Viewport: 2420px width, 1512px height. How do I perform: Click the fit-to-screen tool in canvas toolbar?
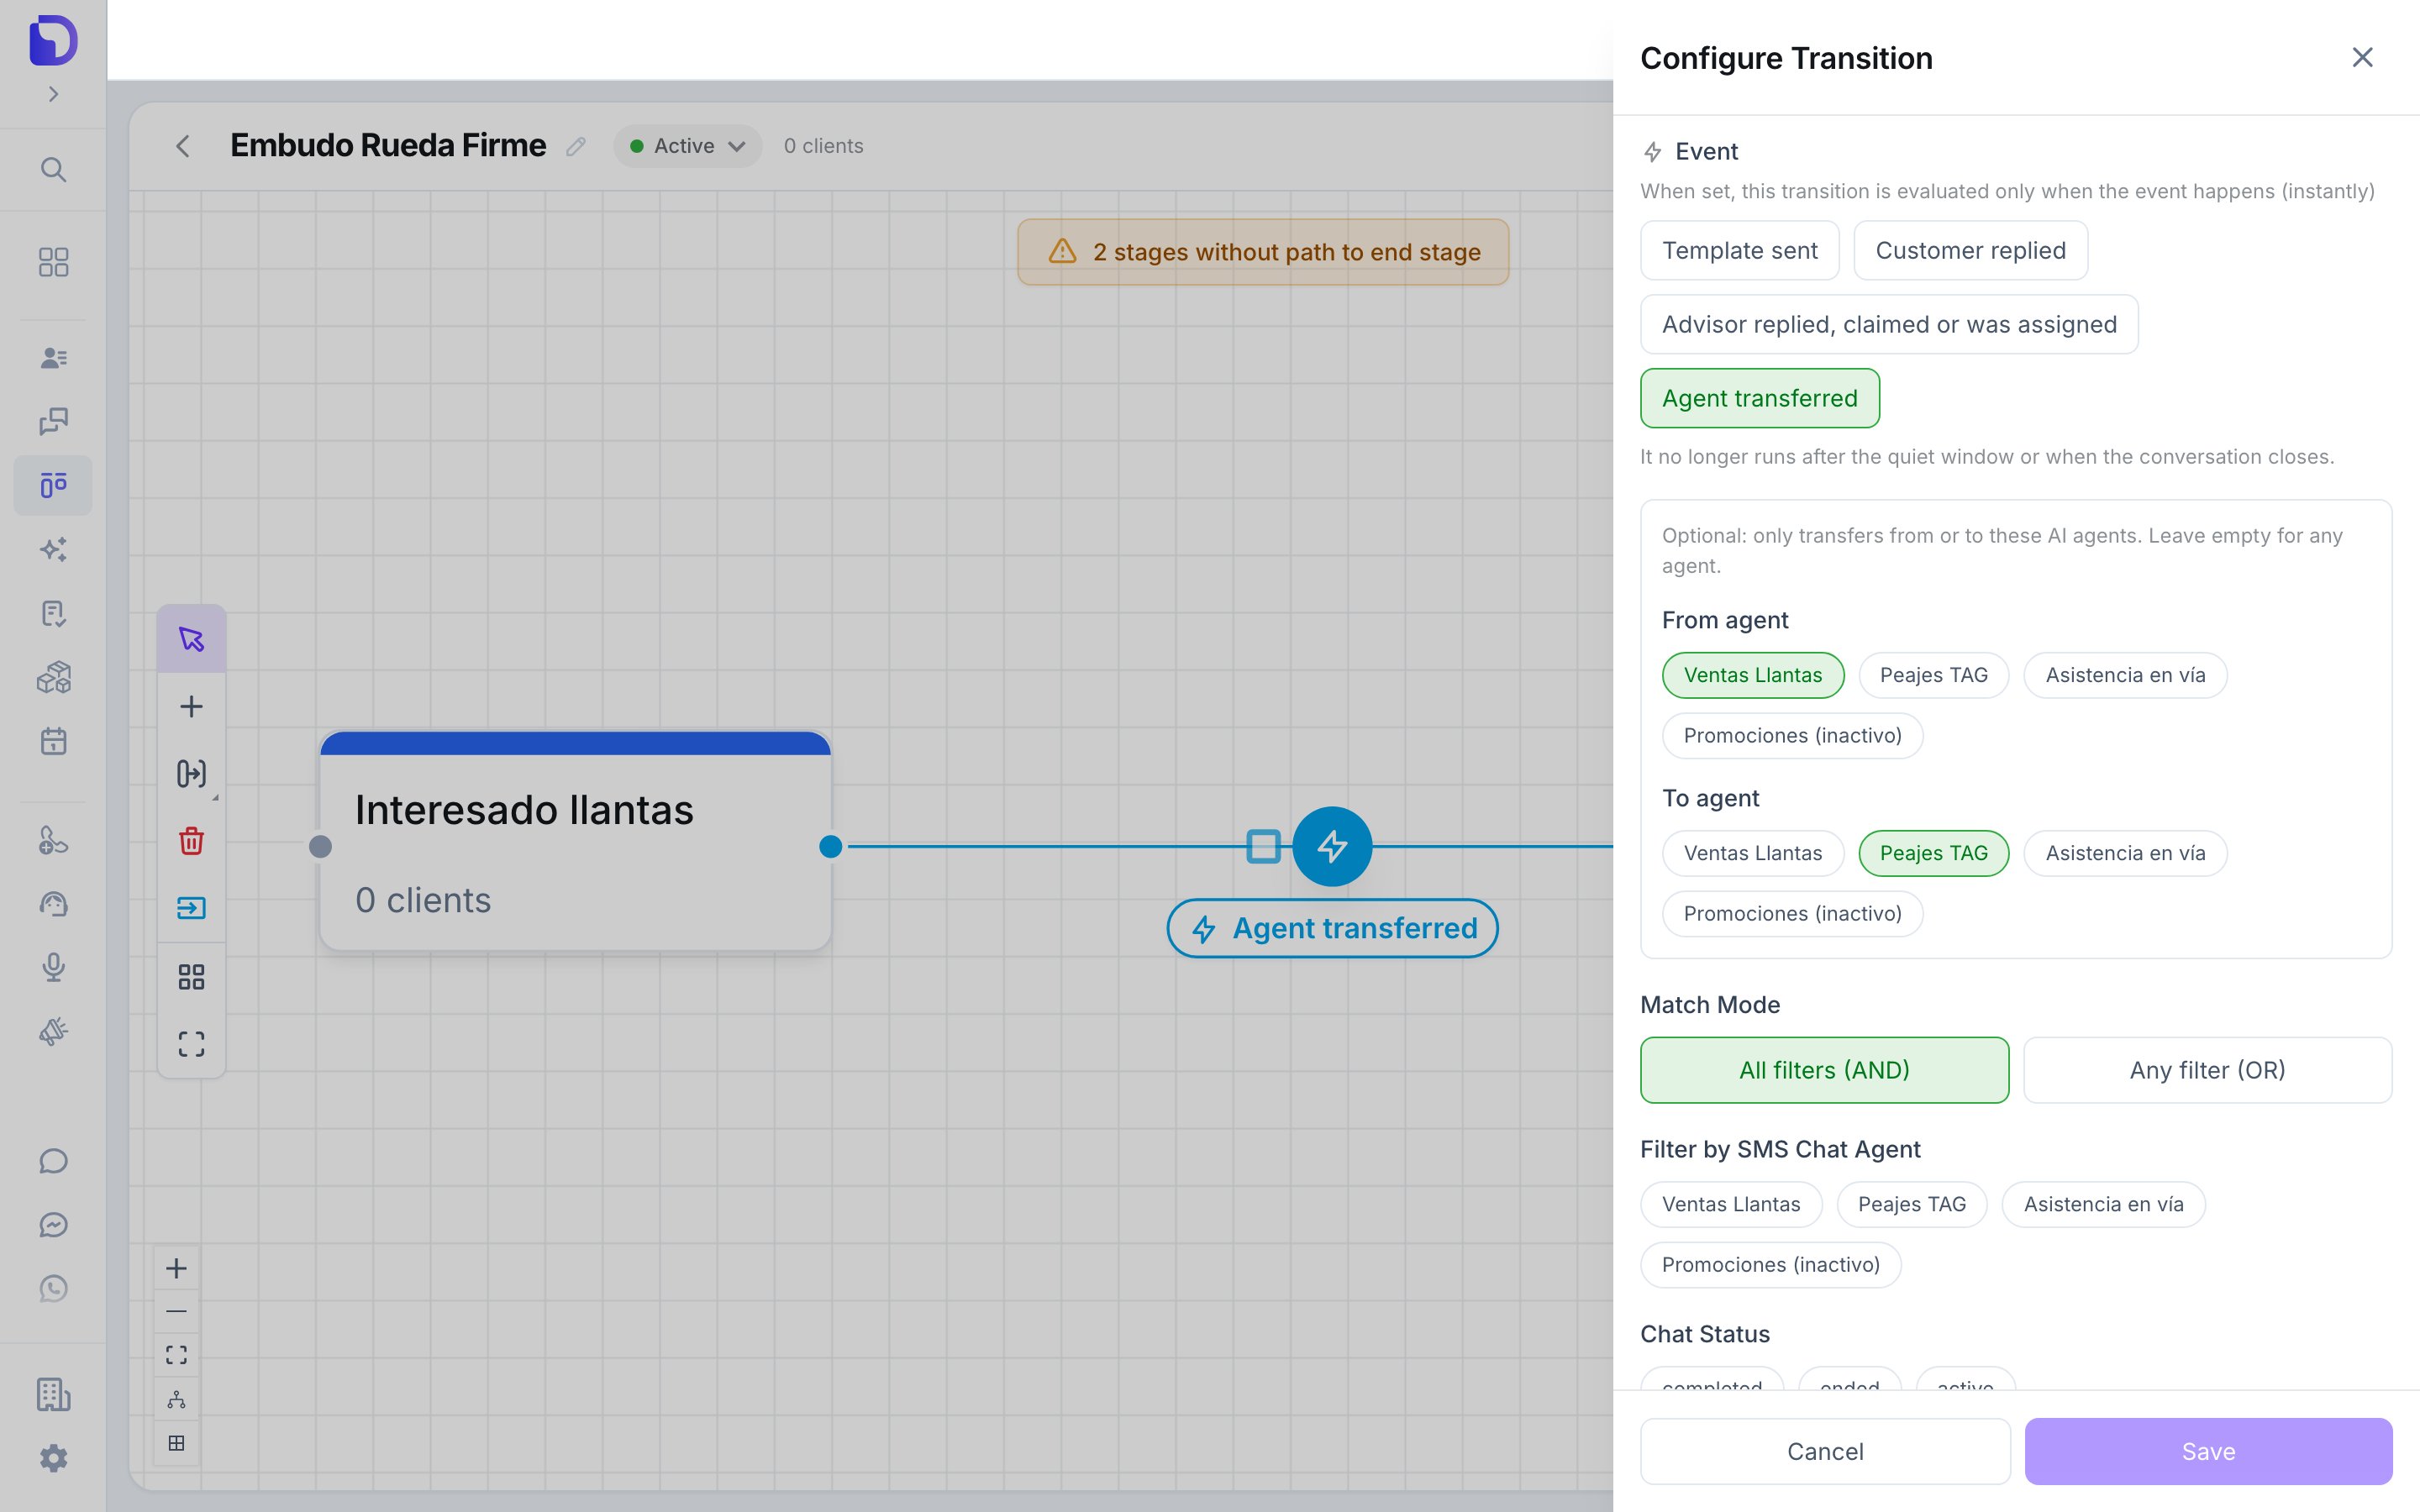coord(191,1044)
